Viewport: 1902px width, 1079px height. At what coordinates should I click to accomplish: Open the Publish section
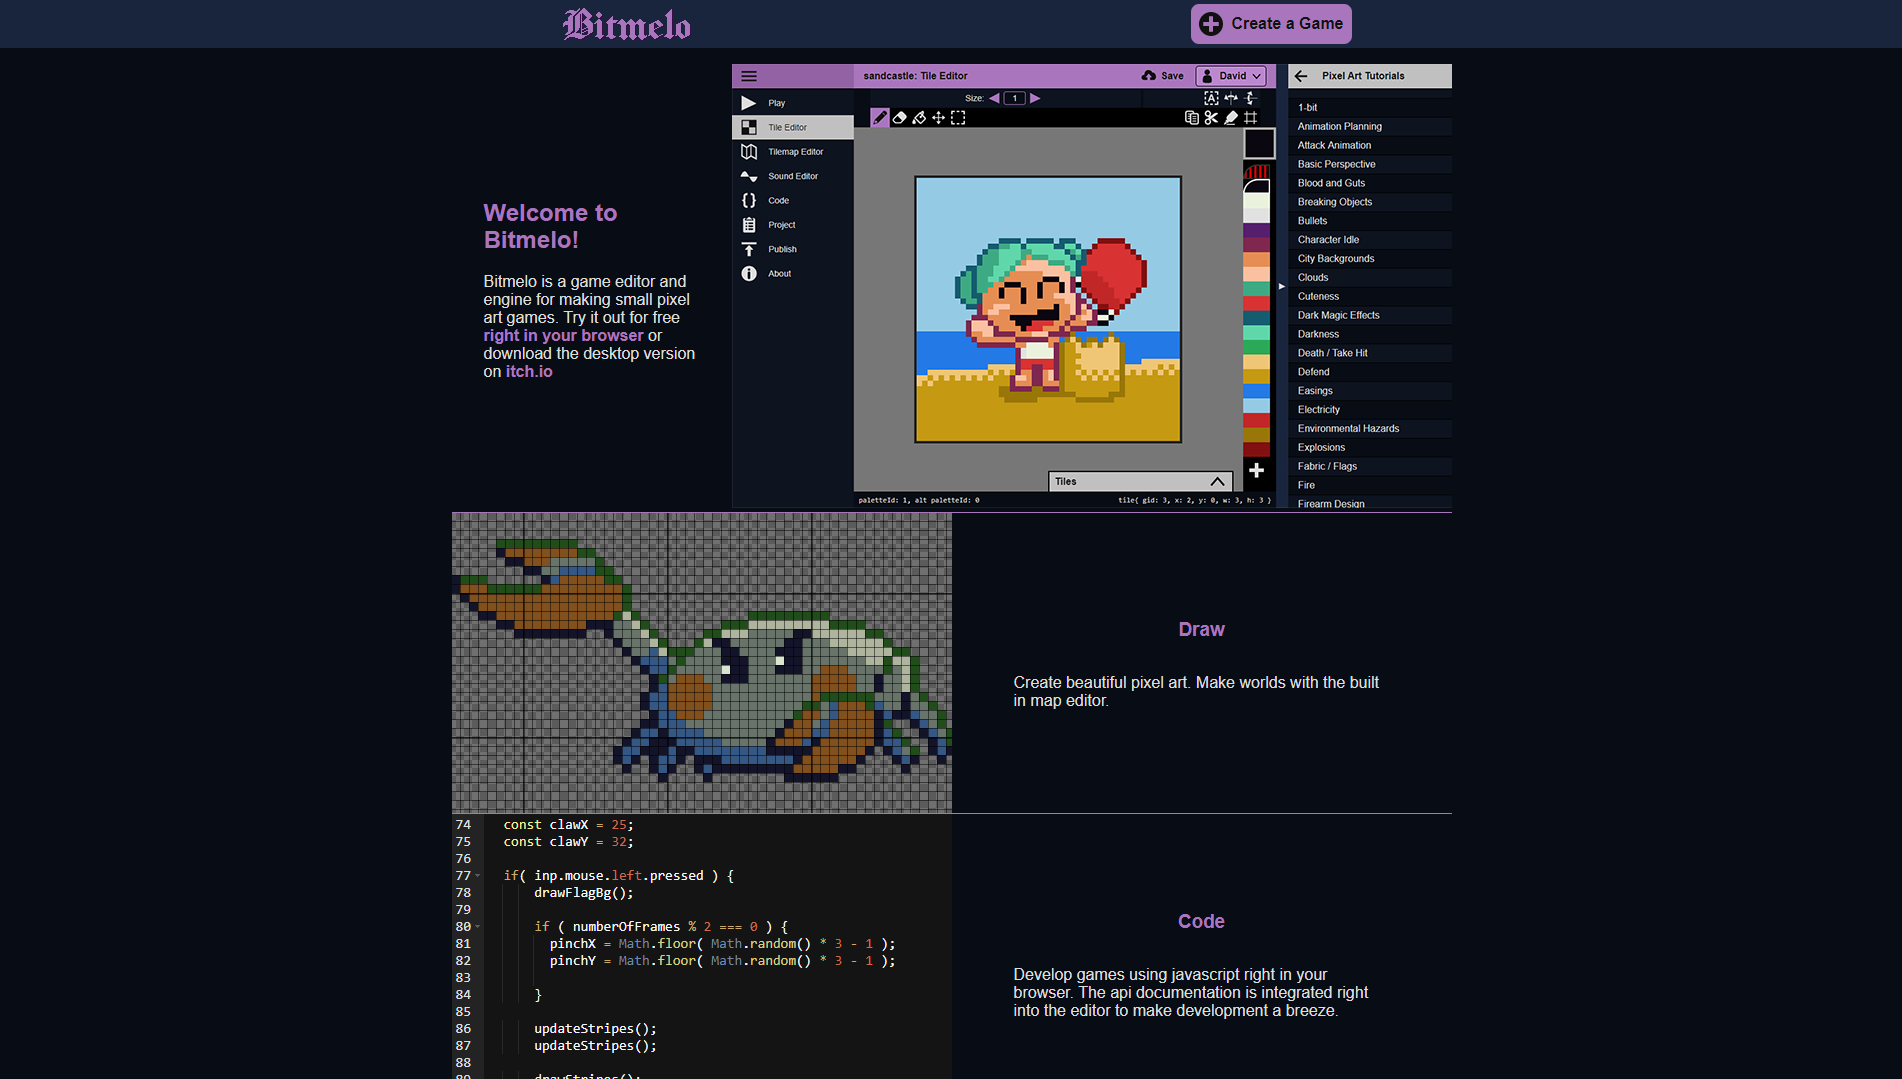(x=793, y=249)
